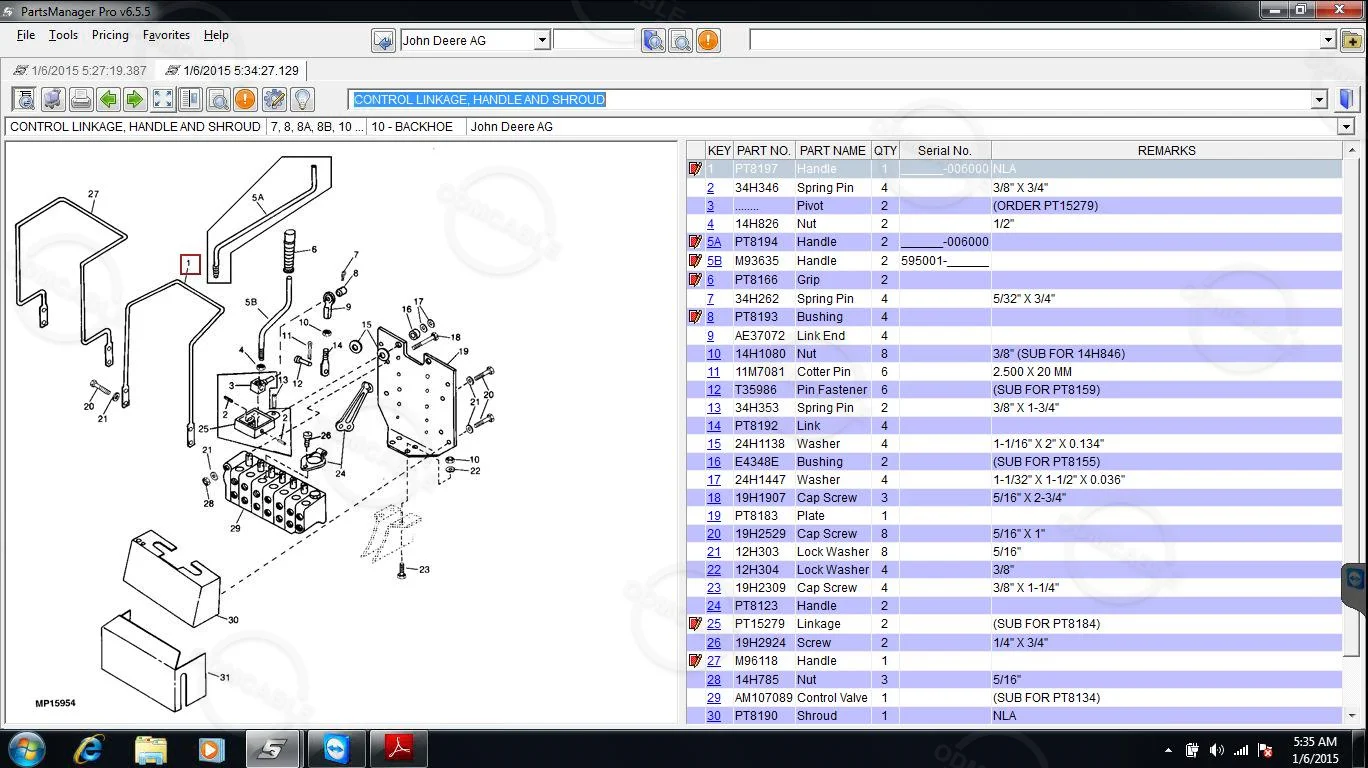The height and width of the screenshot is (768, 1368).
Task: Click the orange alert icon in lower toolbar
Action: tap(245, 99)
